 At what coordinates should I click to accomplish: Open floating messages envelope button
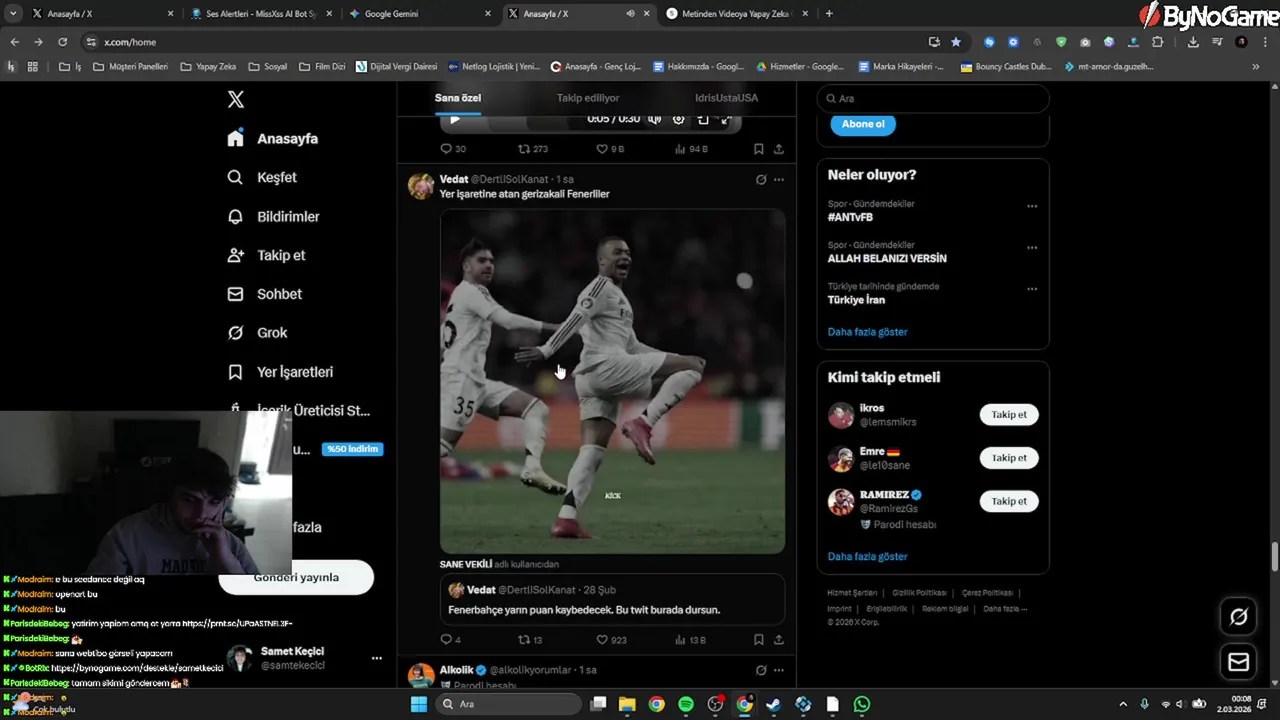coord(1238,662)
